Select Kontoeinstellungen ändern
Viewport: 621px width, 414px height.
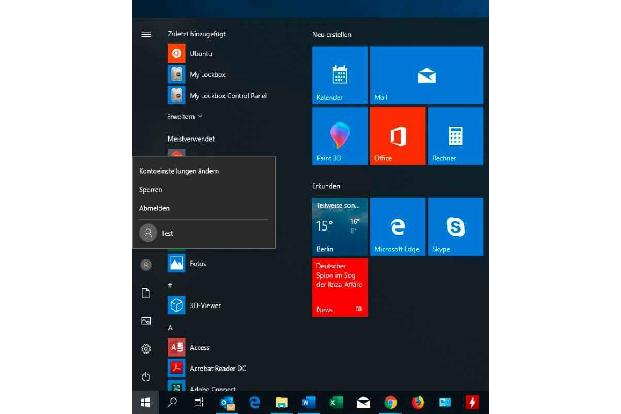pos(179,171)
